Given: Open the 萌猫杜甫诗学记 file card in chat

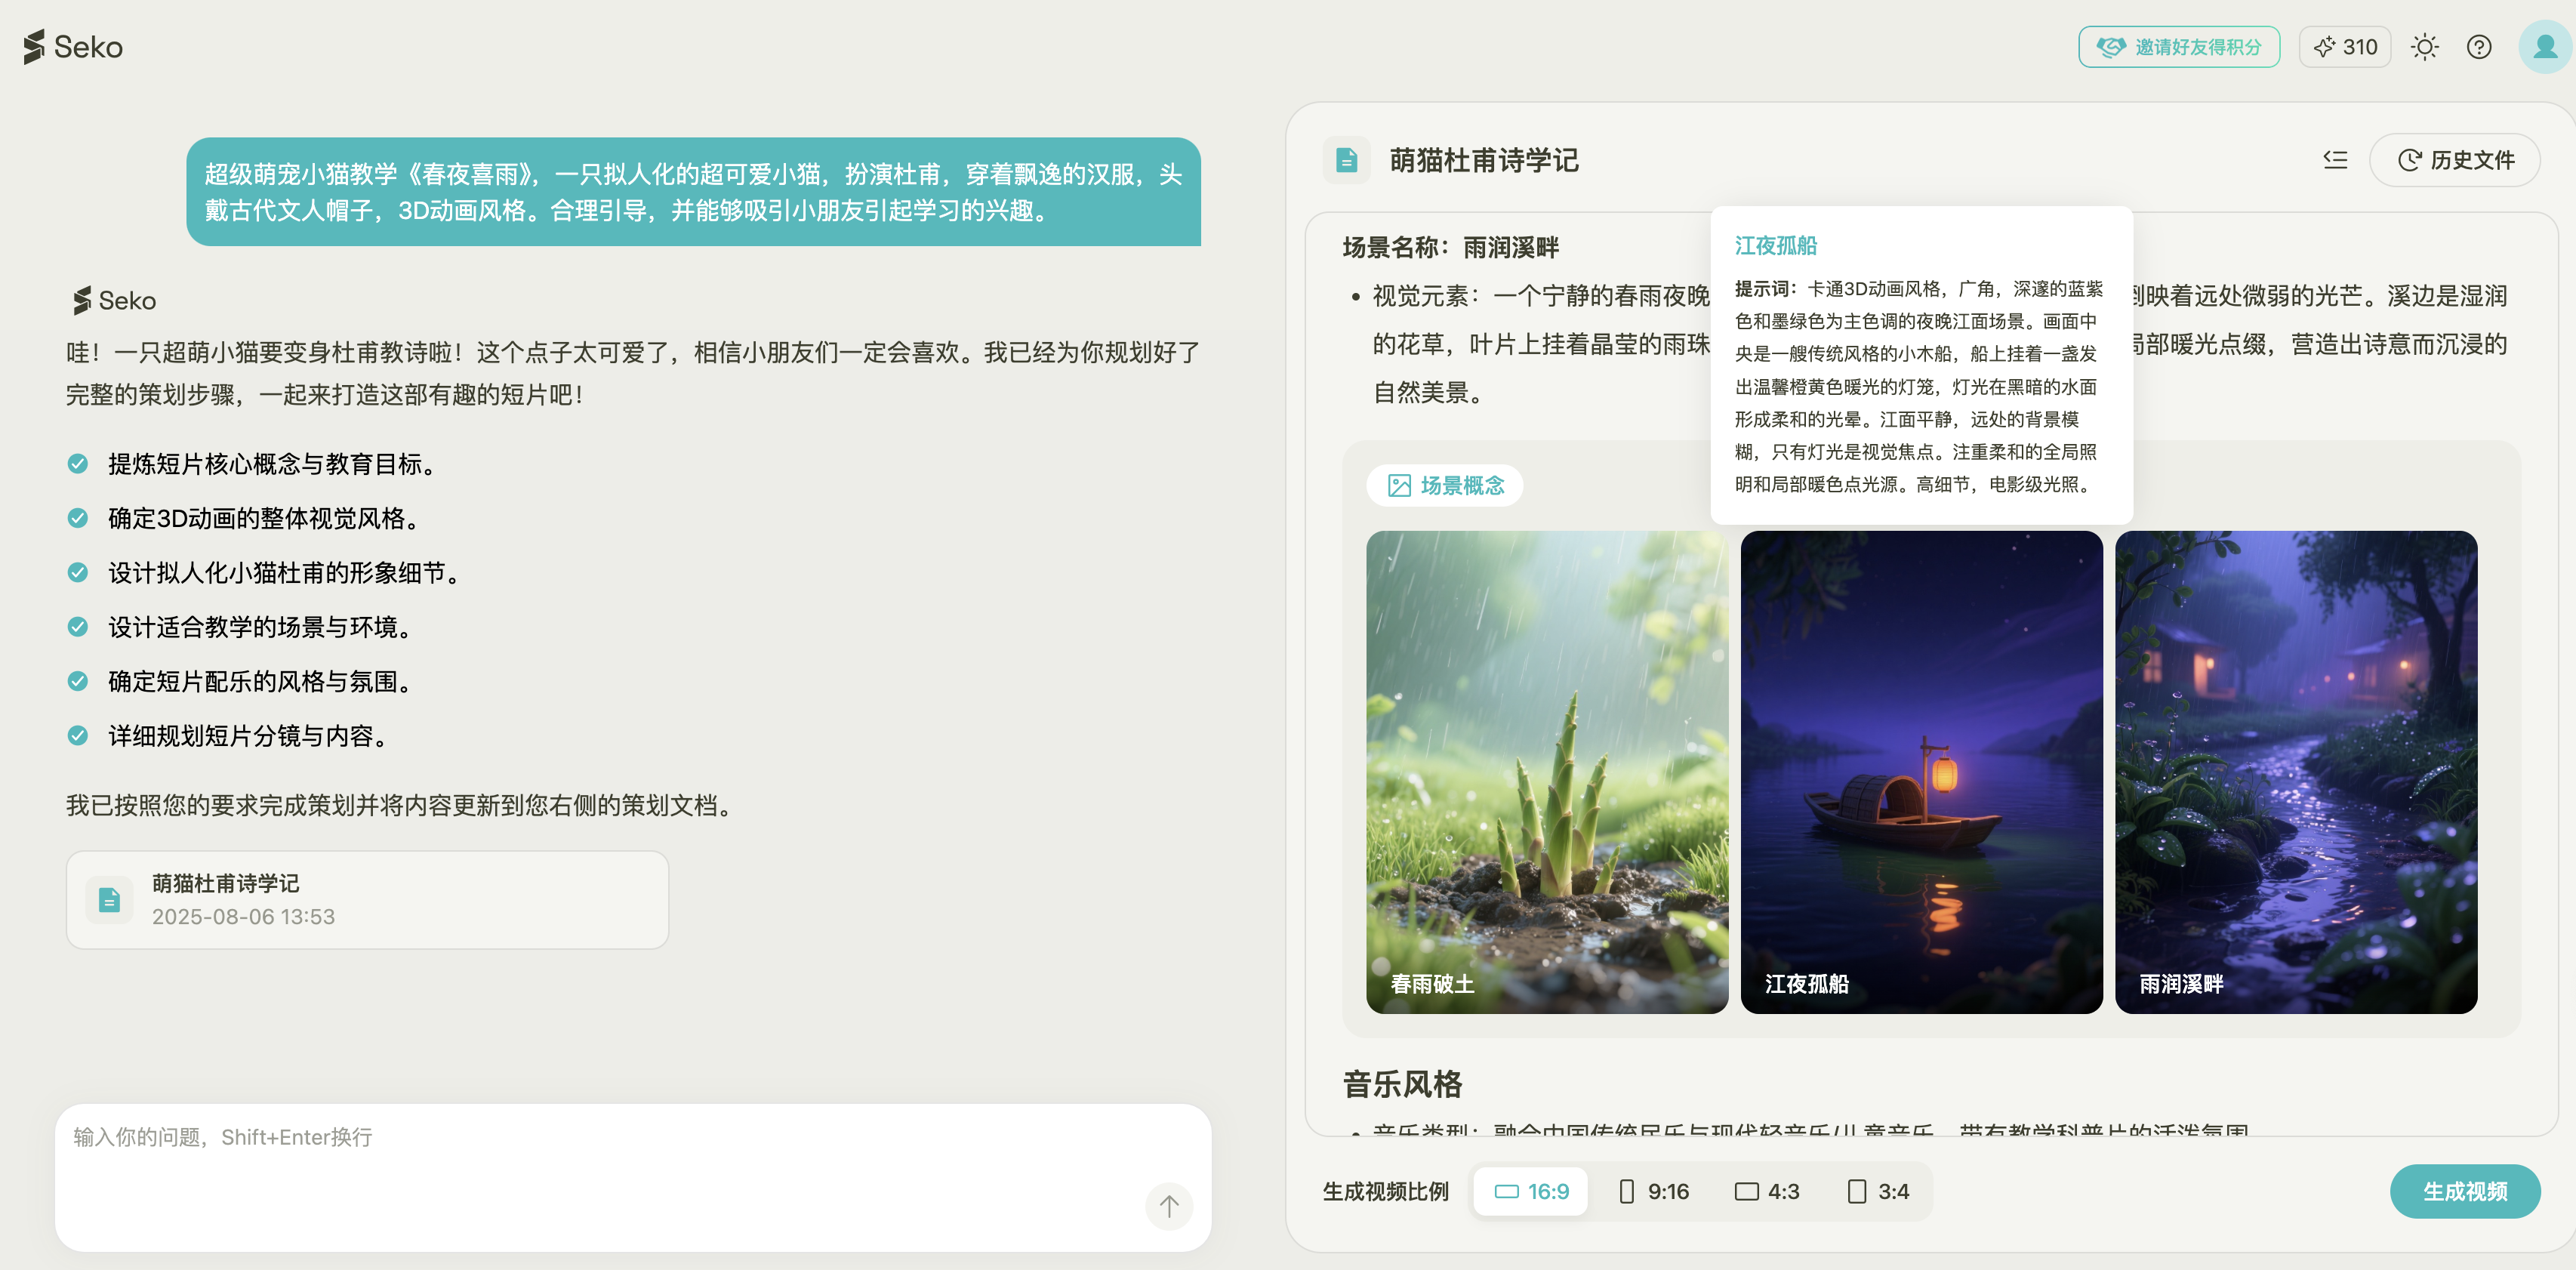Looking at the screenshot, I should [367, 900].
